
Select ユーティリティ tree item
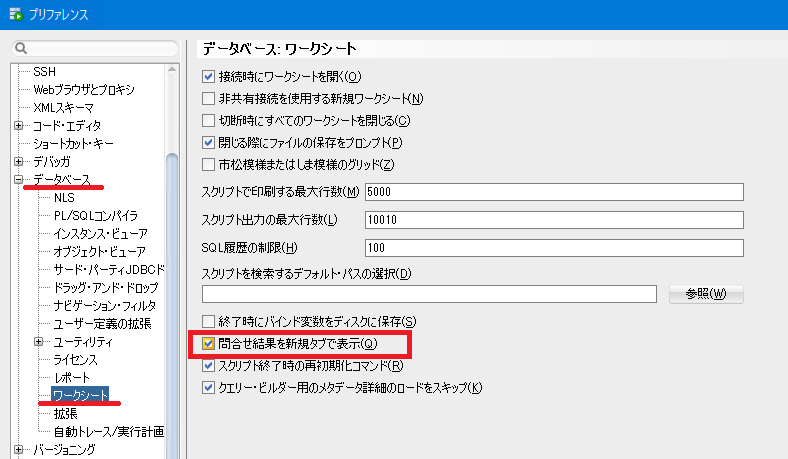[x=83, y=342]
